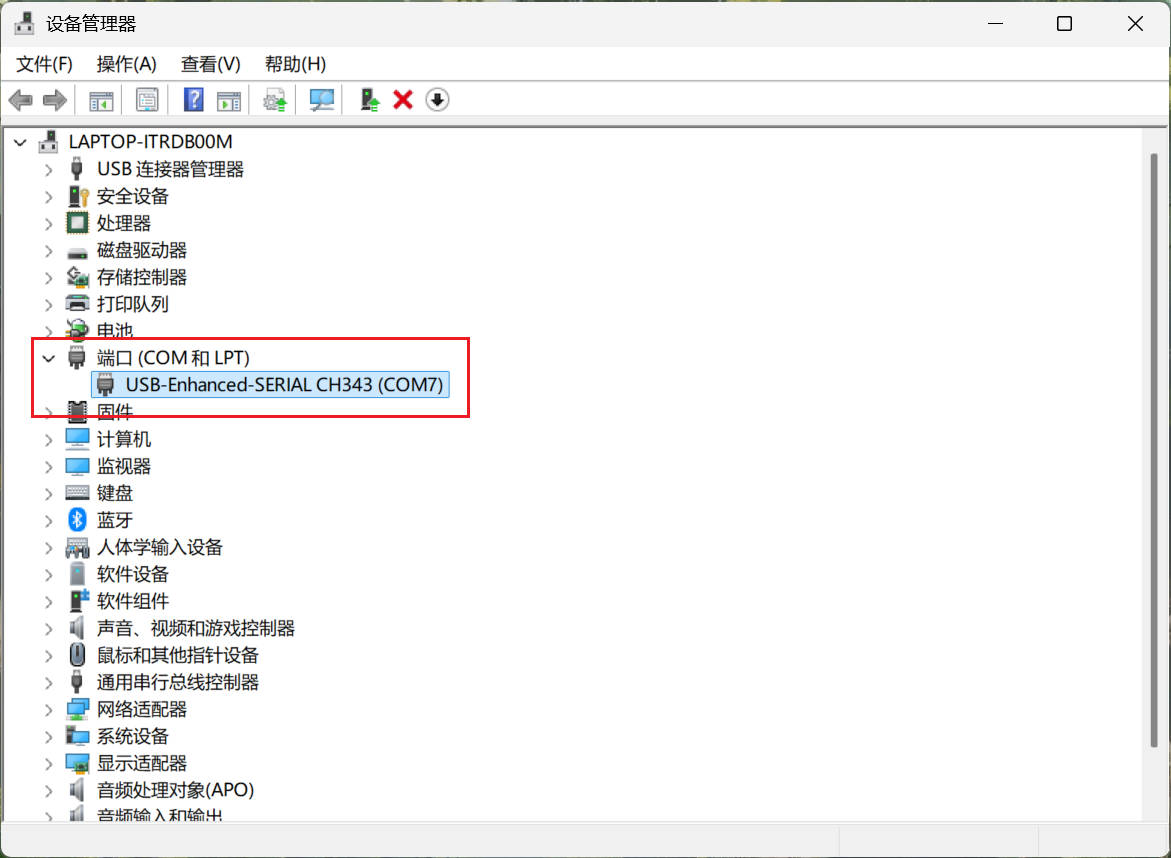
Task: Select the 蓝牙 category entry
Action: click(114, 519)
